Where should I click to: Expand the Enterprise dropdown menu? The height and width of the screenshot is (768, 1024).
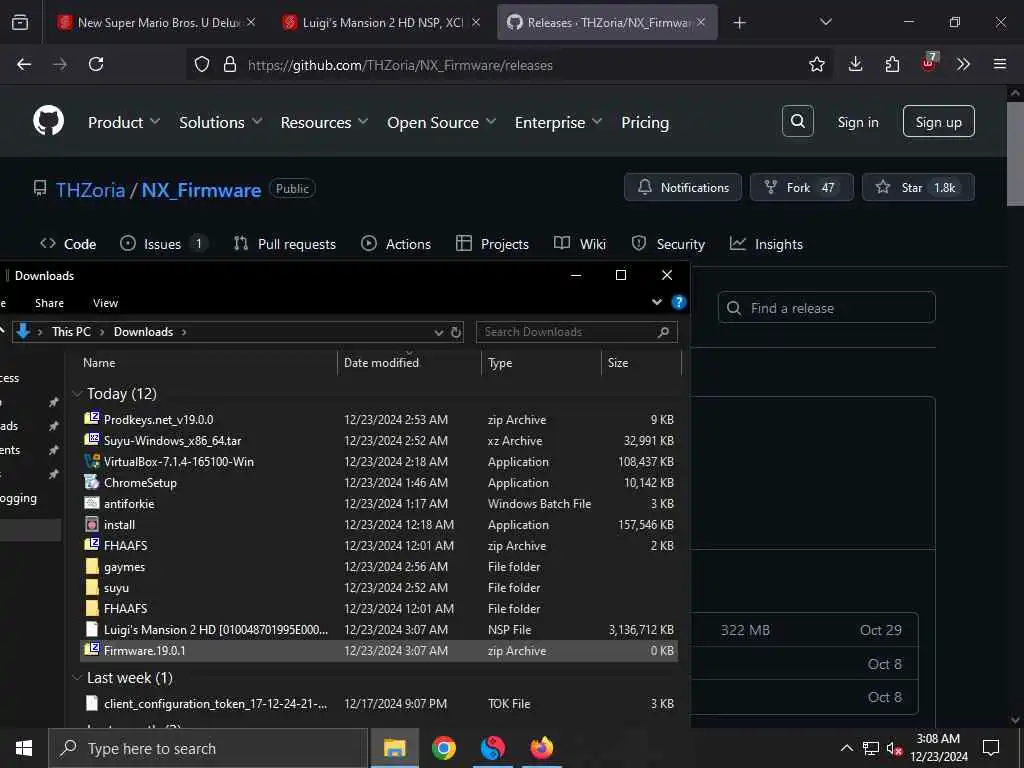558,122
